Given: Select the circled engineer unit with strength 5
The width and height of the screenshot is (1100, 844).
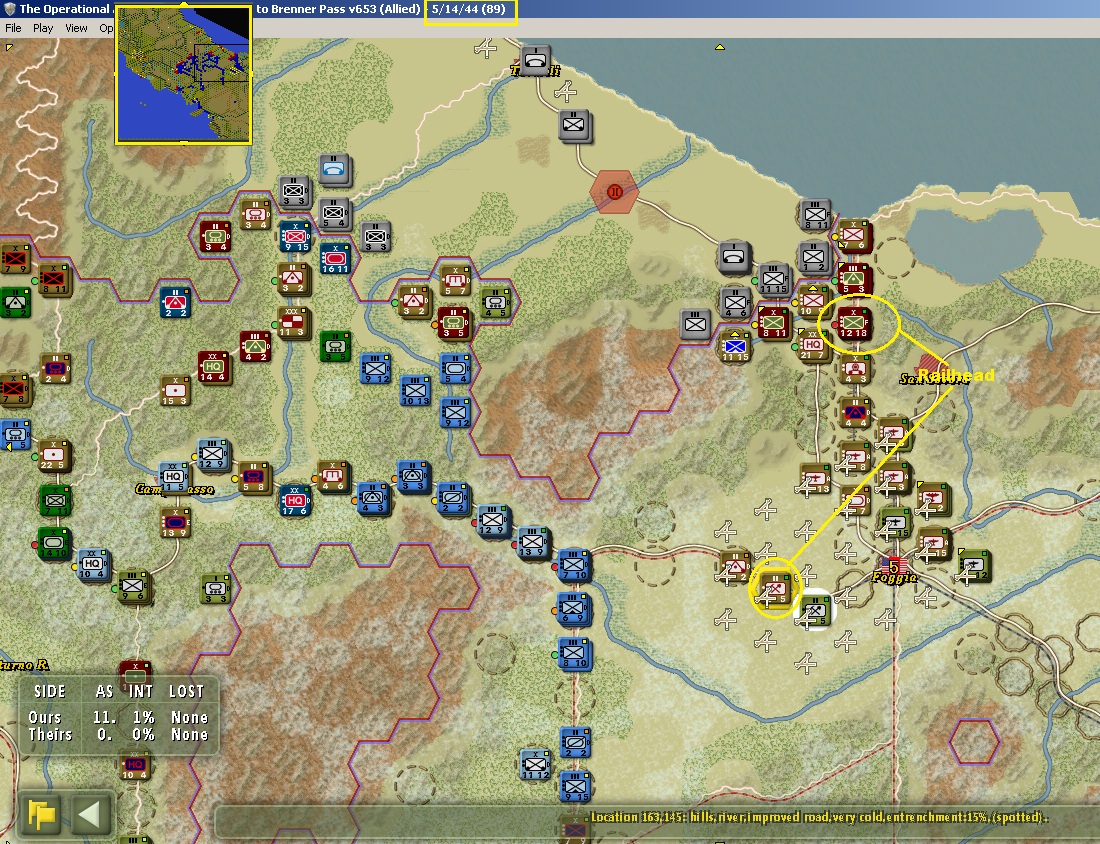Looking at the screenshot, I should tap(774, 588).
